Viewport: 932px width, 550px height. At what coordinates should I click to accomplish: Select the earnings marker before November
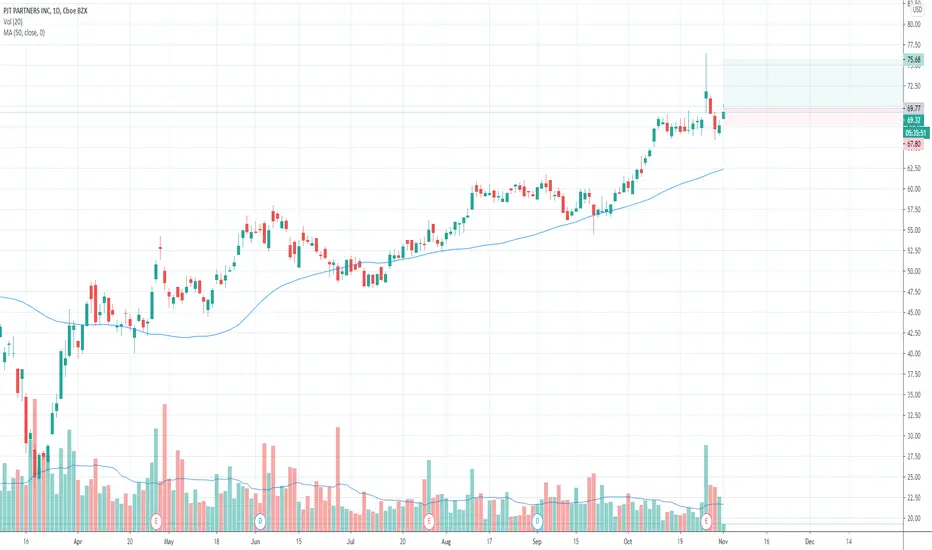[x=706, y=521]
